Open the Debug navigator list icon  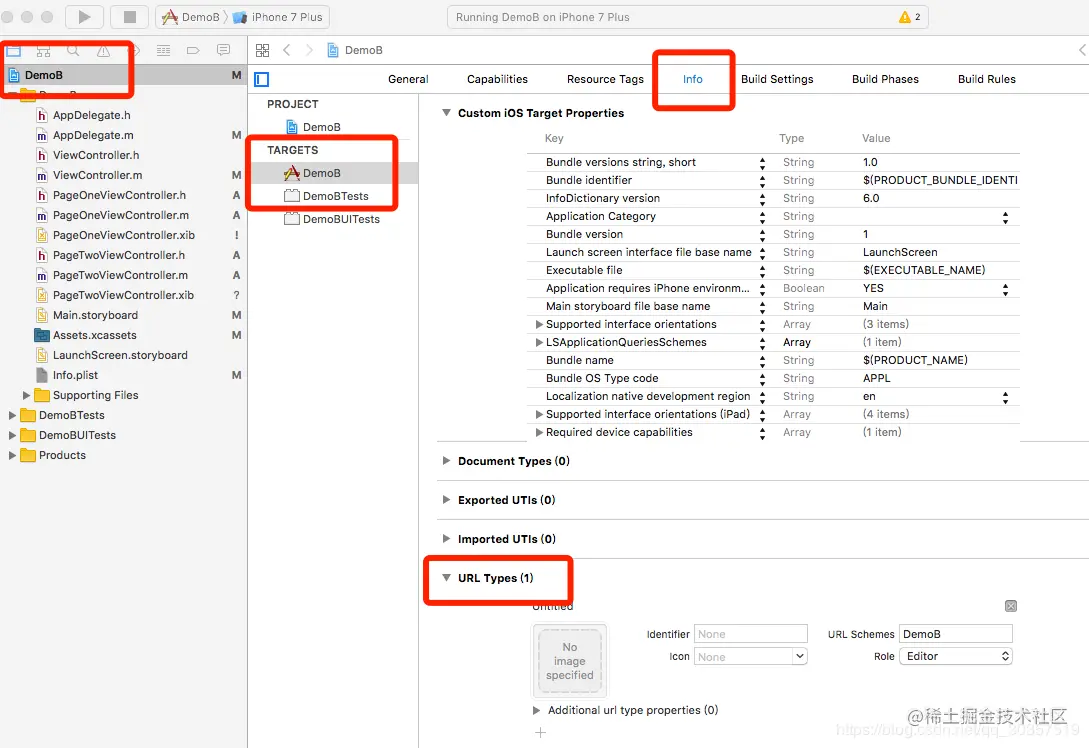pos(163,50)
